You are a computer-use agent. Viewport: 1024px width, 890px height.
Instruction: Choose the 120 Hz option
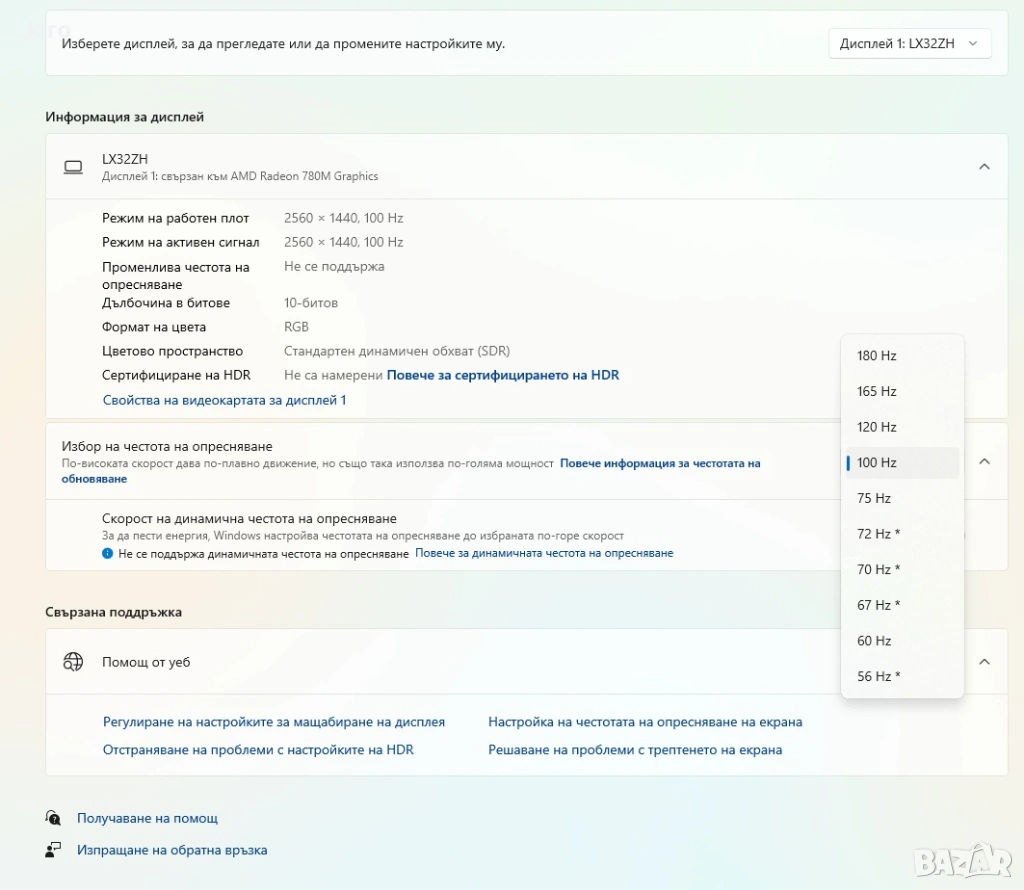(x=877, y=427)
